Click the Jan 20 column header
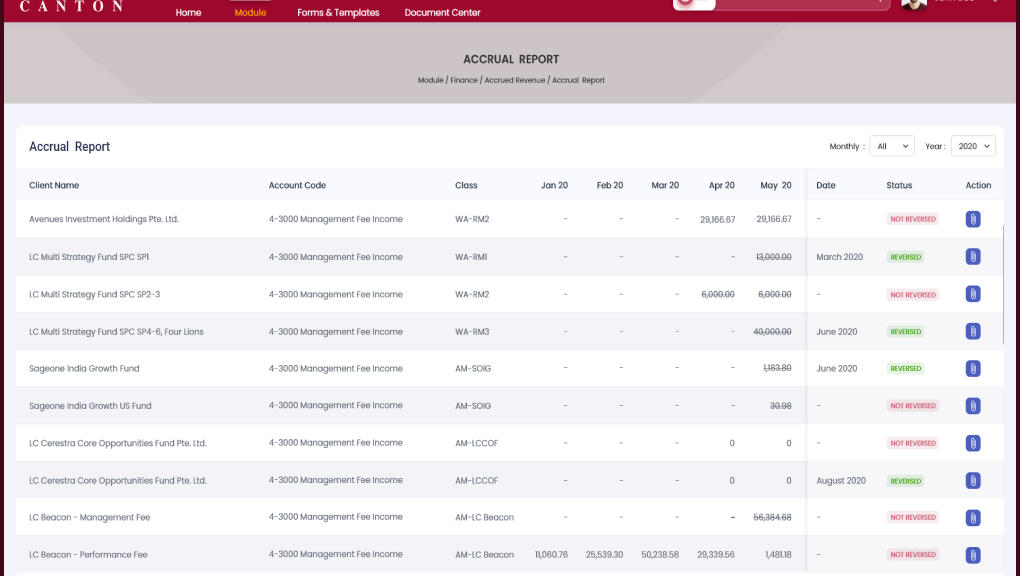The height and width of the screenshot is (576, 1020). point(554,185)
